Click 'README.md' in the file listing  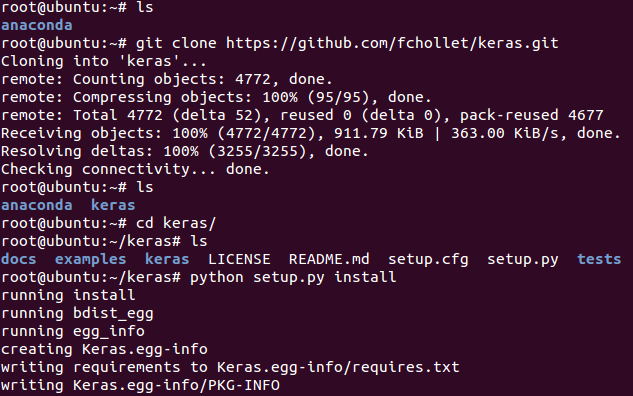329,259
